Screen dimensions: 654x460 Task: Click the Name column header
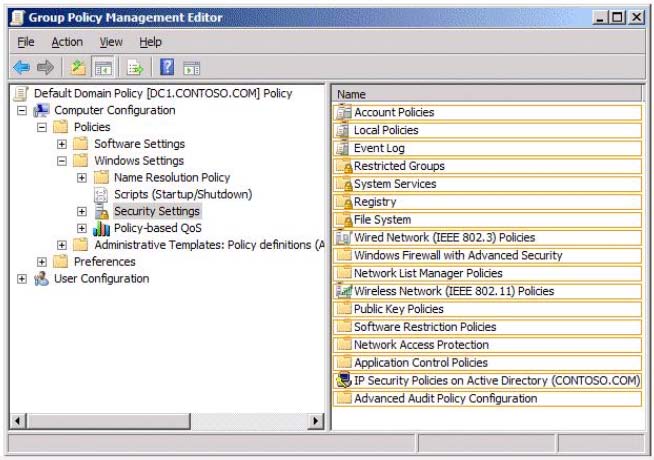pos(487,94)
